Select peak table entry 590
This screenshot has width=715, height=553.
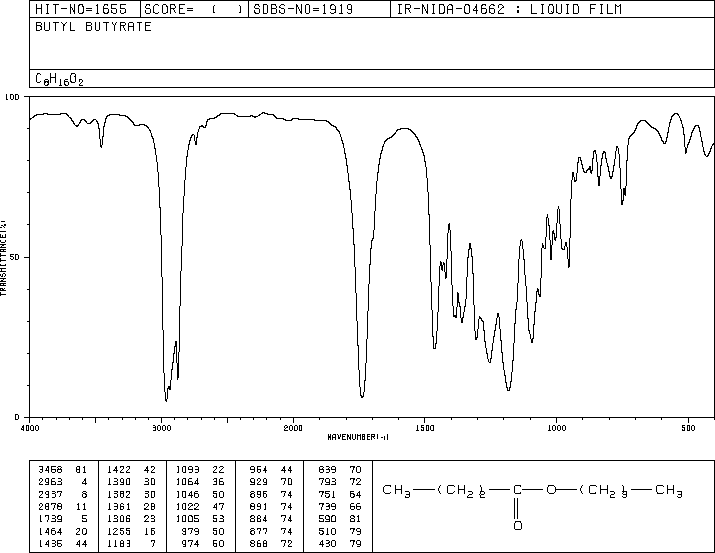click(x=340, y=519)
